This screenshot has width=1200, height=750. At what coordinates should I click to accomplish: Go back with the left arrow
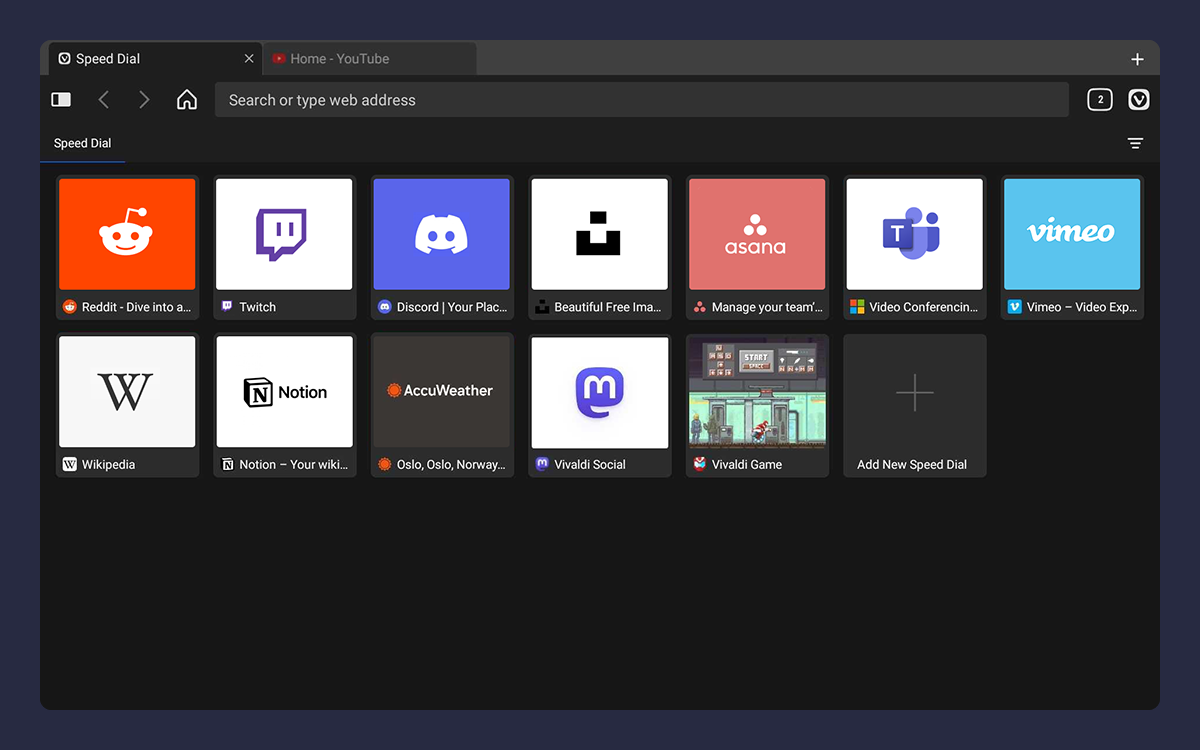pyautogui.click(x=103, y=100)
